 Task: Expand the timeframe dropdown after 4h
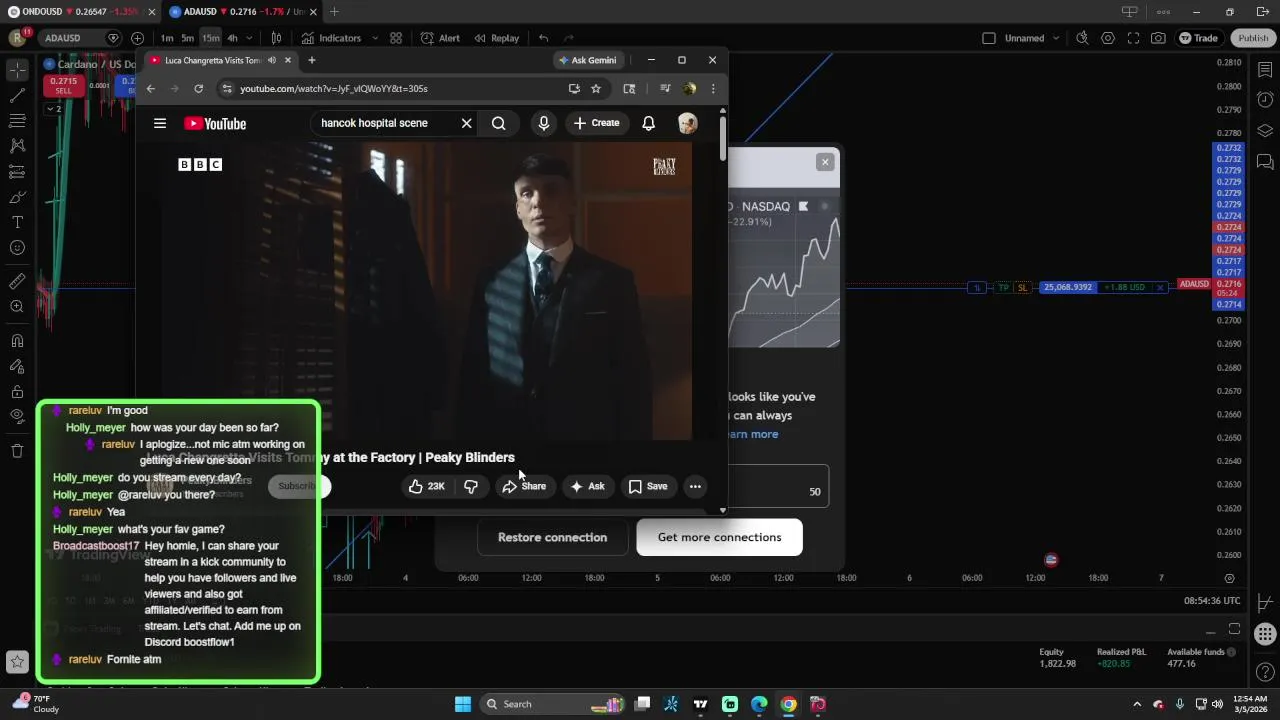click(249, 38)
